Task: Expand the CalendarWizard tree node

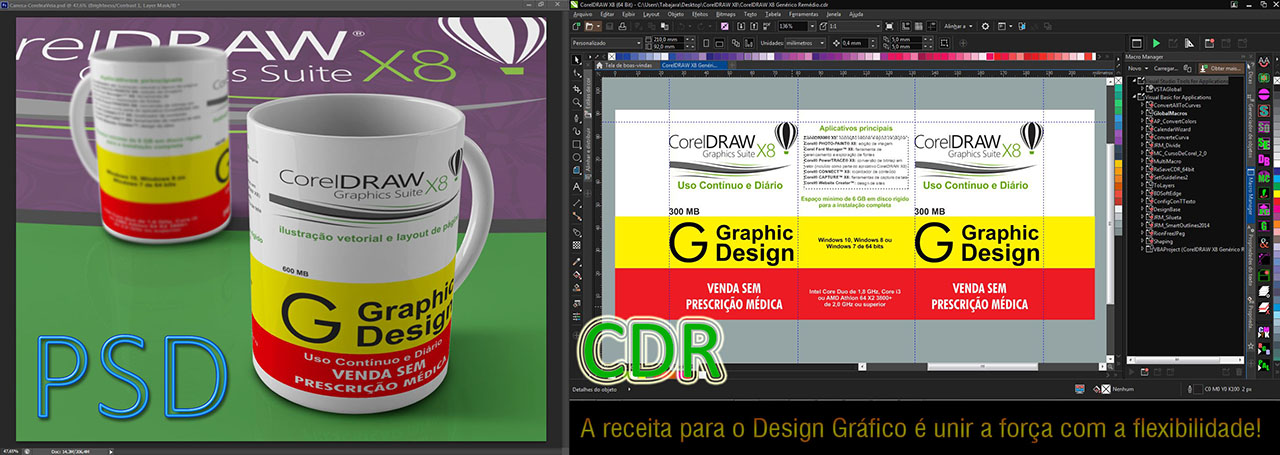Action: [1143, 129]
